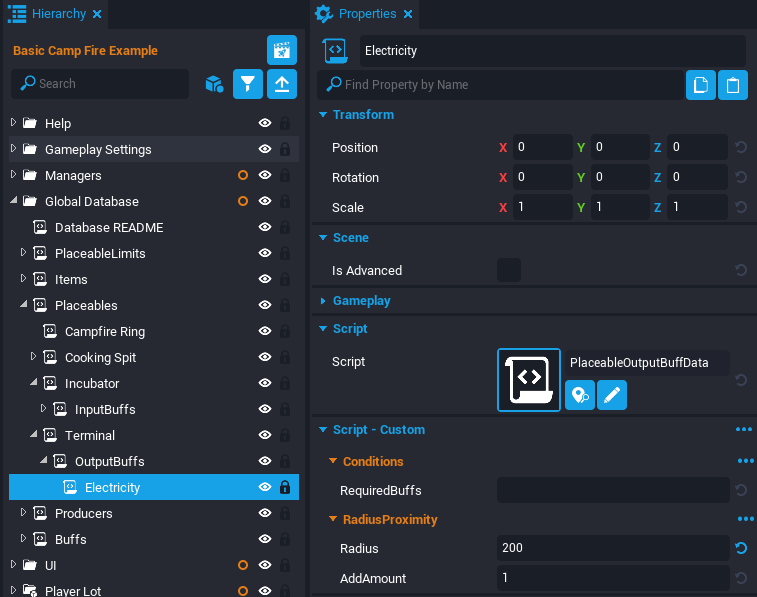The height and width of the screenshot is (597, 757).
Task: Select the Properties tab
Action: 365,14
